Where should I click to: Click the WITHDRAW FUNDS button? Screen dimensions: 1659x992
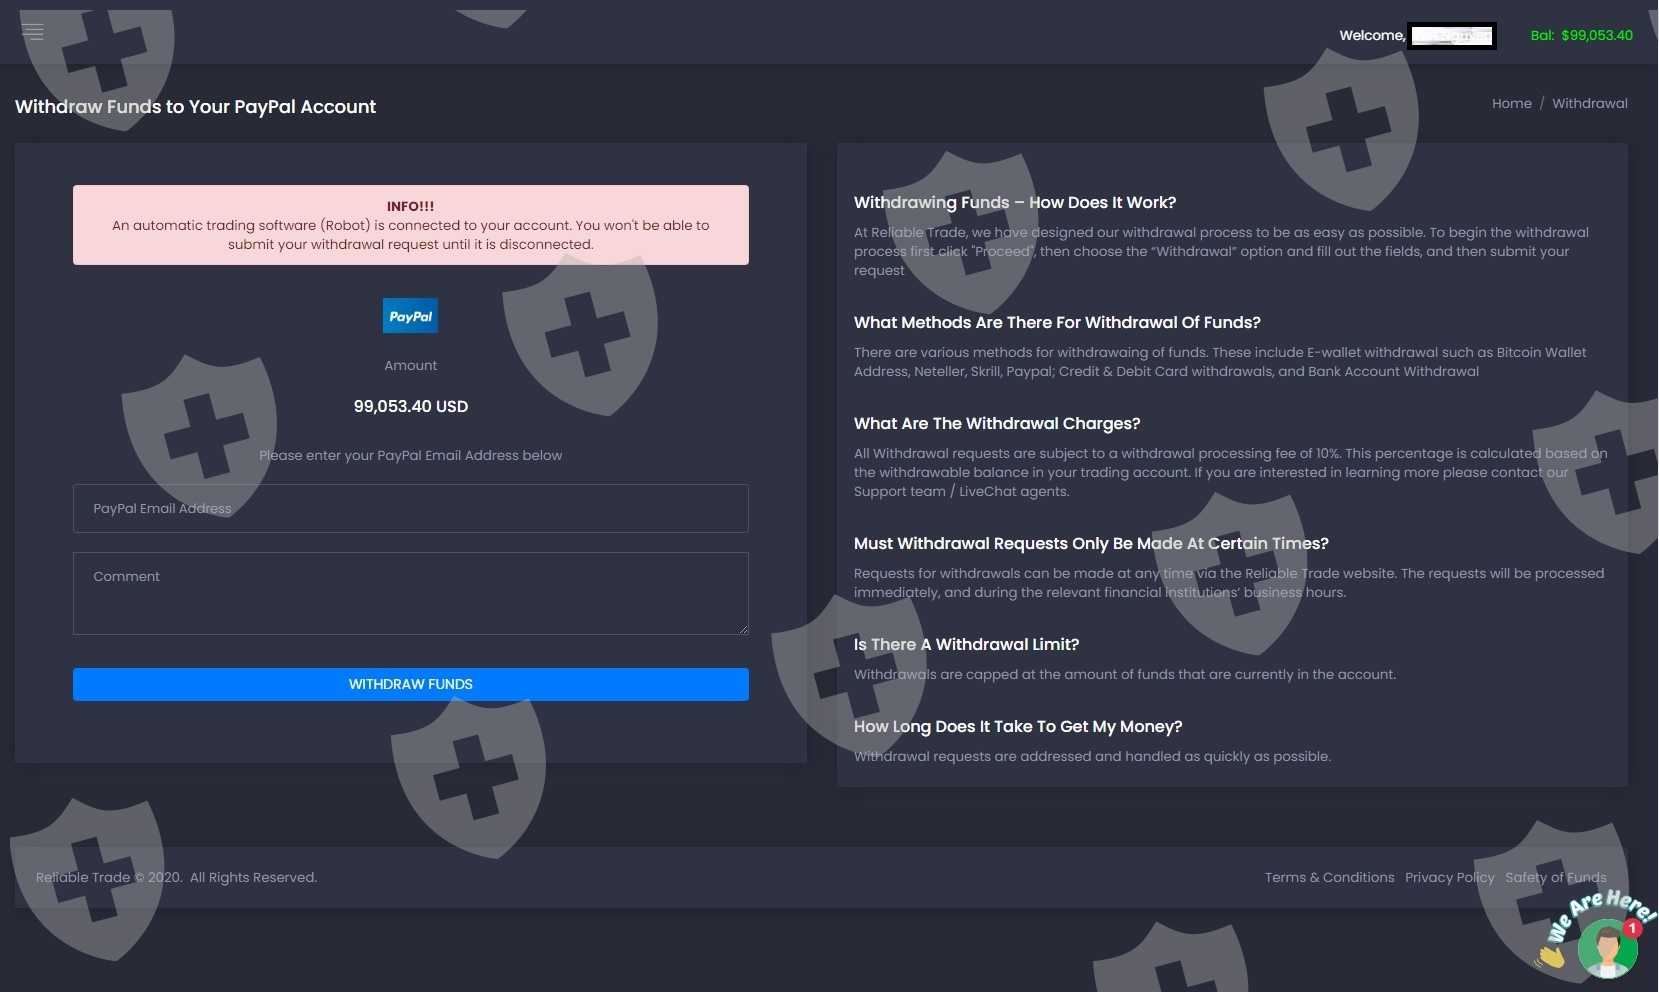pyautogui.click(x=410, y=684)
